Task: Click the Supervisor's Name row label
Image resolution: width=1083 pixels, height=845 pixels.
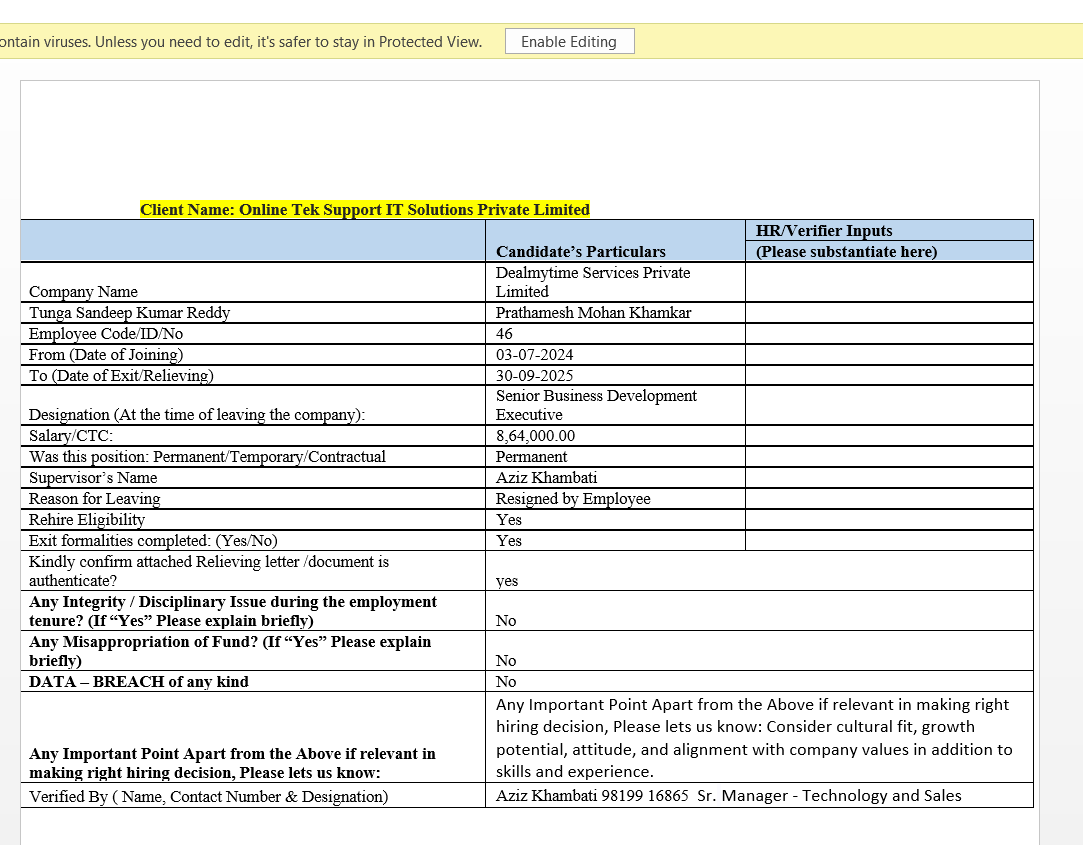Action: coord(93,478)
